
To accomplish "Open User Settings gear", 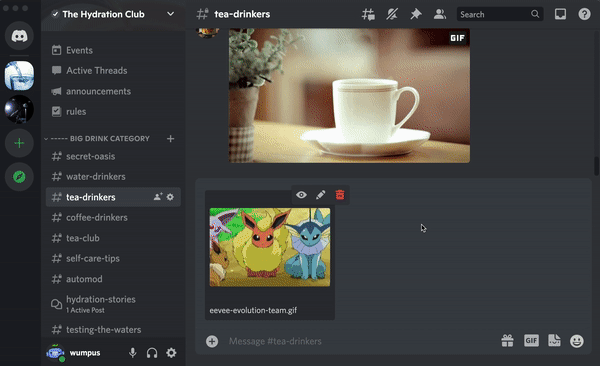I will point(171,353).
